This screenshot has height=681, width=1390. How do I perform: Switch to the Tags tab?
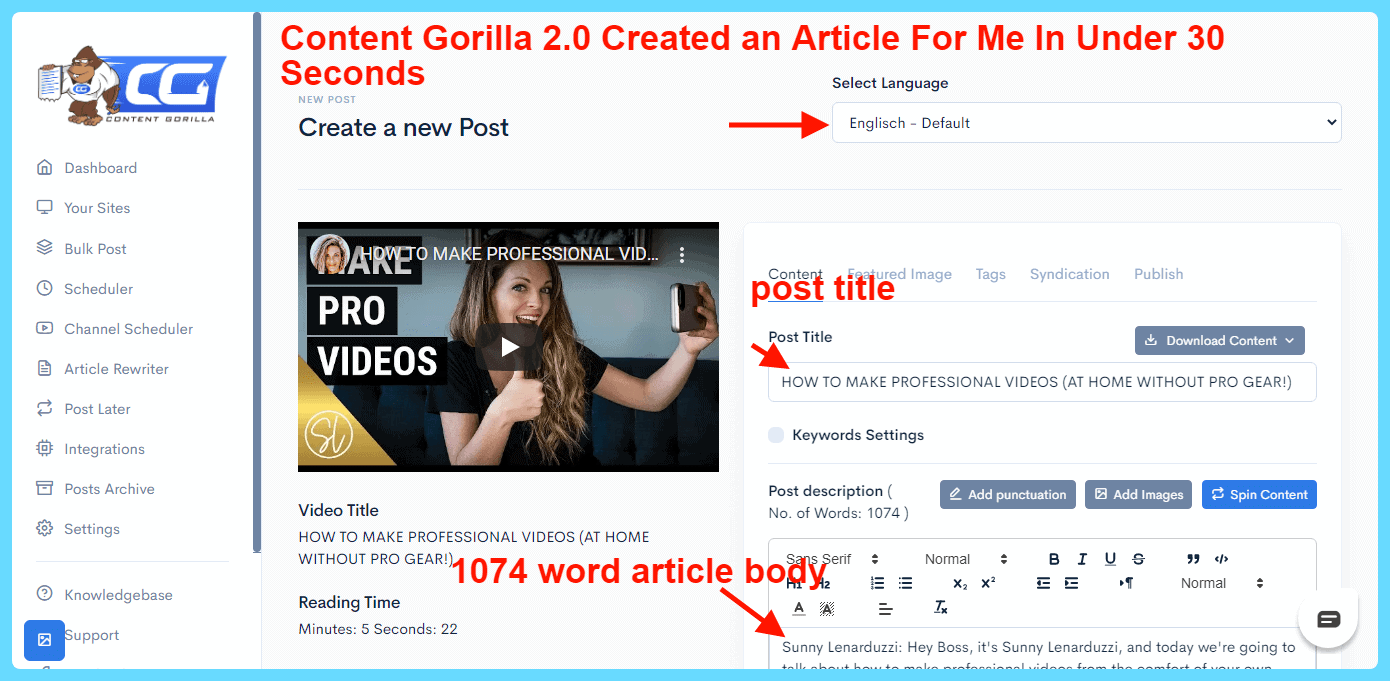(991, 274)
